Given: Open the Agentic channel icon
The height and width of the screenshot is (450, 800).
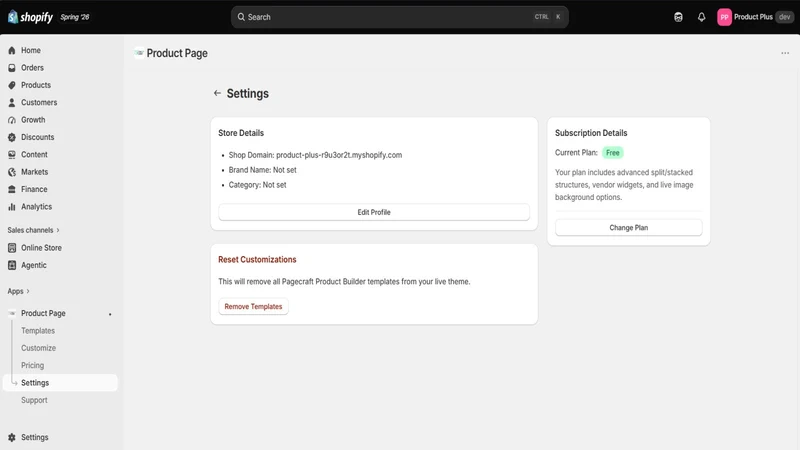Looking at the screenshot, I should 12,265.
